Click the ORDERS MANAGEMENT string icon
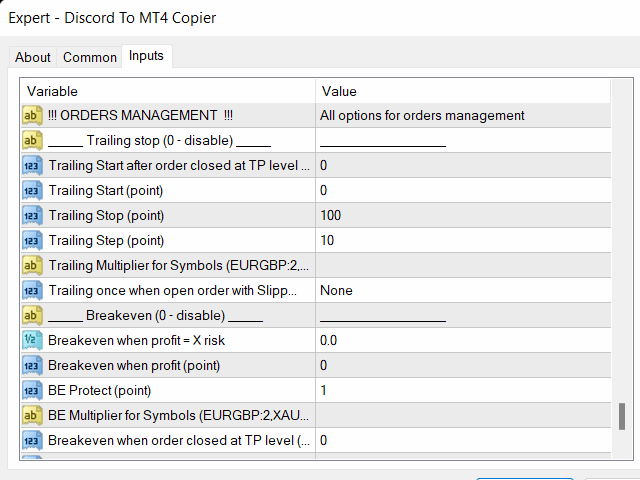Viewport: 640px width, 480px height. [x=32, y=116]
